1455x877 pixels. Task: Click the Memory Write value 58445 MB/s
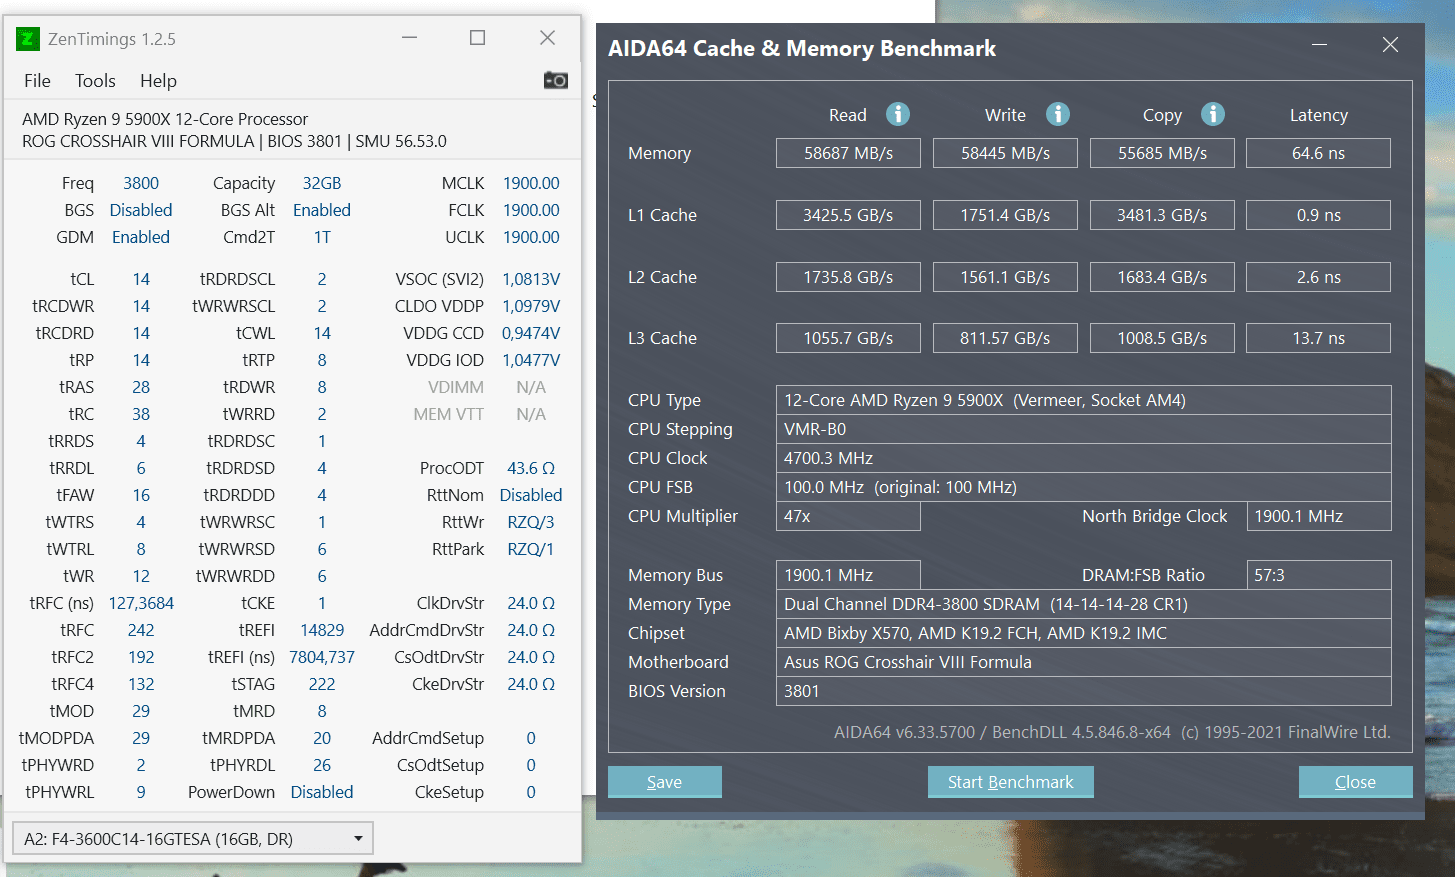coord(1005,153)
